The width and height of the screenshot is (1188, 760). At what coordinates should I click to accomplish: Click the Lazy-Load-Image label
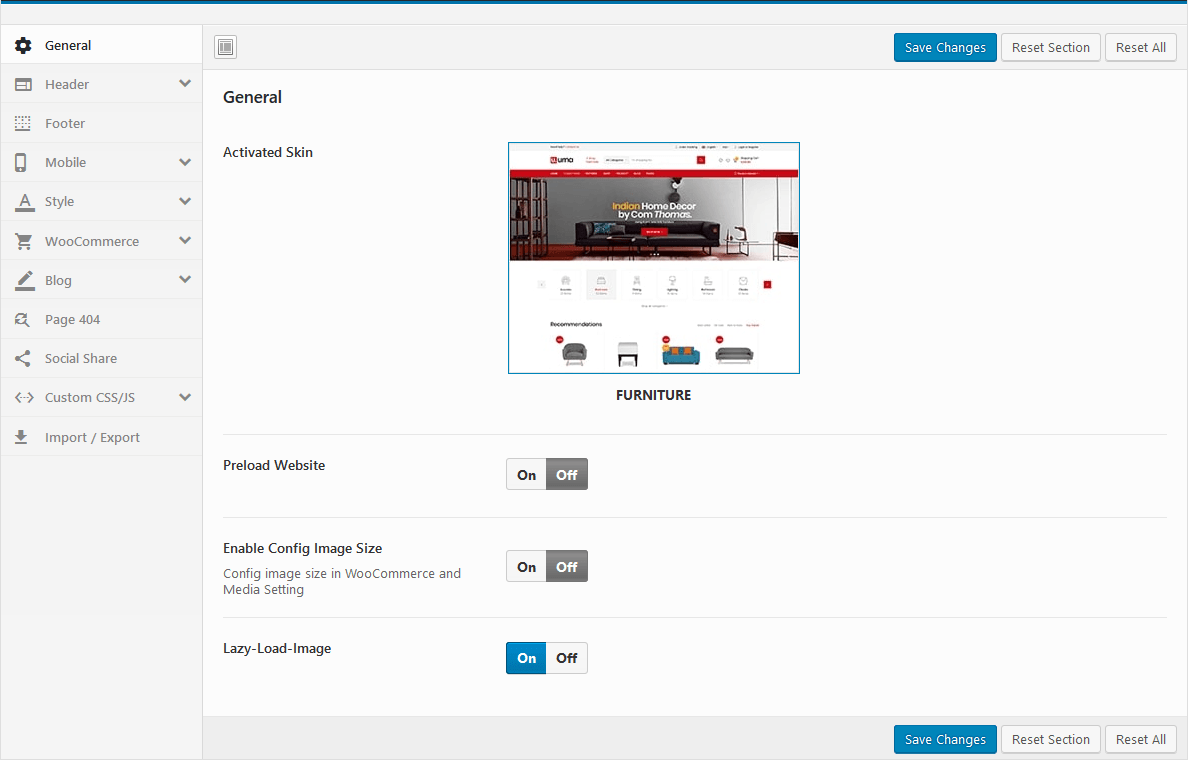[277, 649]
